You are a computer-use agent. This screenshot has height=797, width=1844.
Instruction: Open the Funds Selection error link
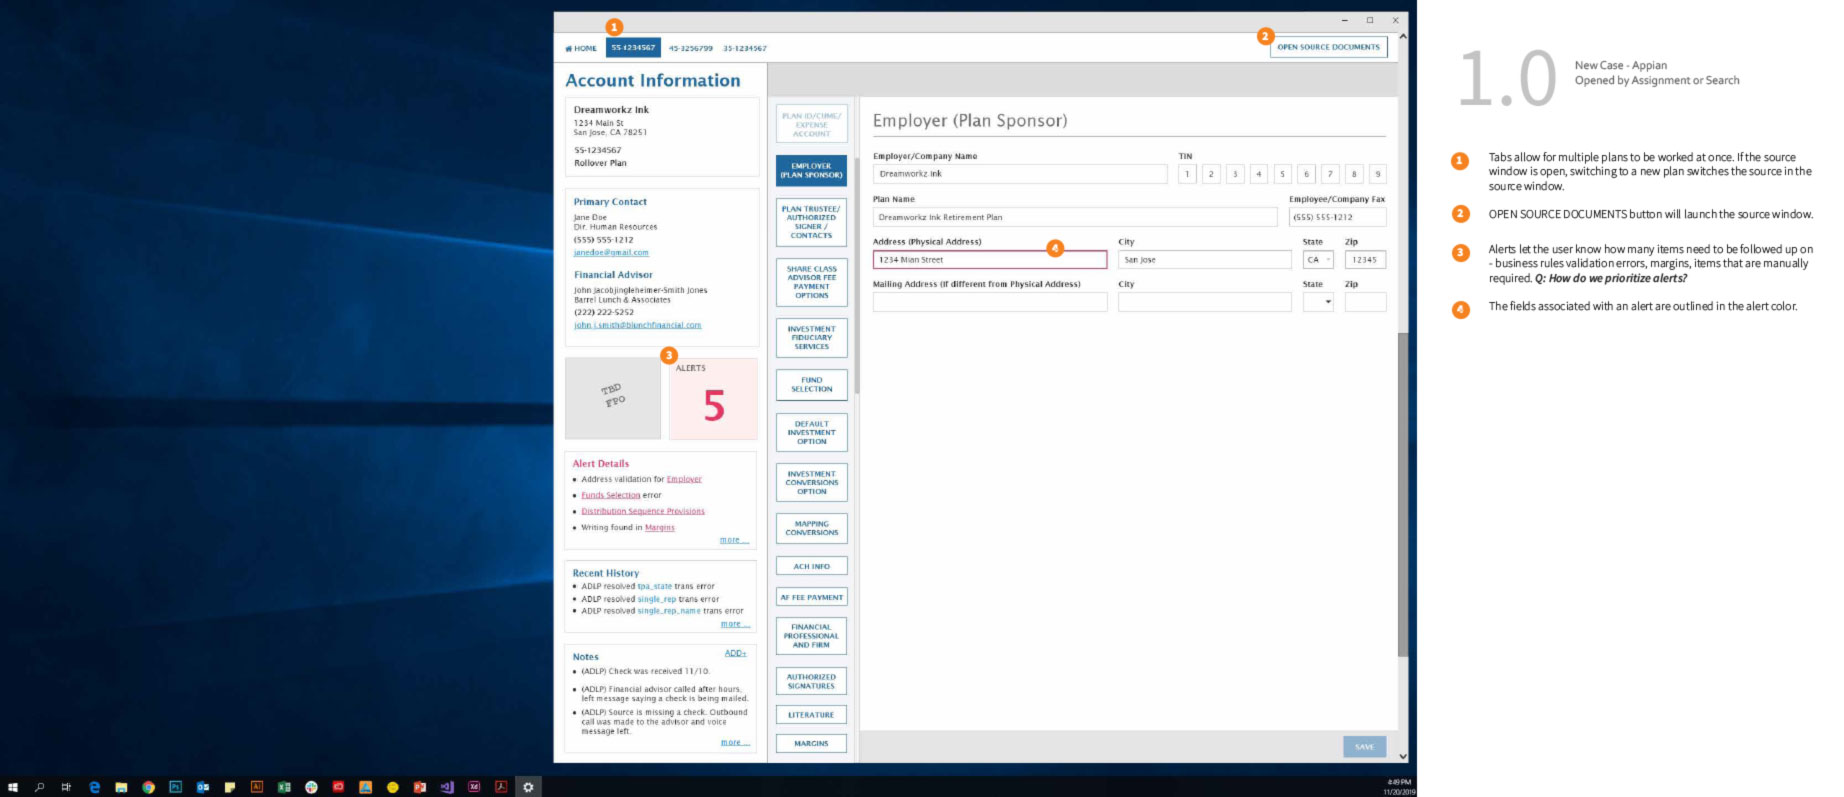tap(610, 495)
